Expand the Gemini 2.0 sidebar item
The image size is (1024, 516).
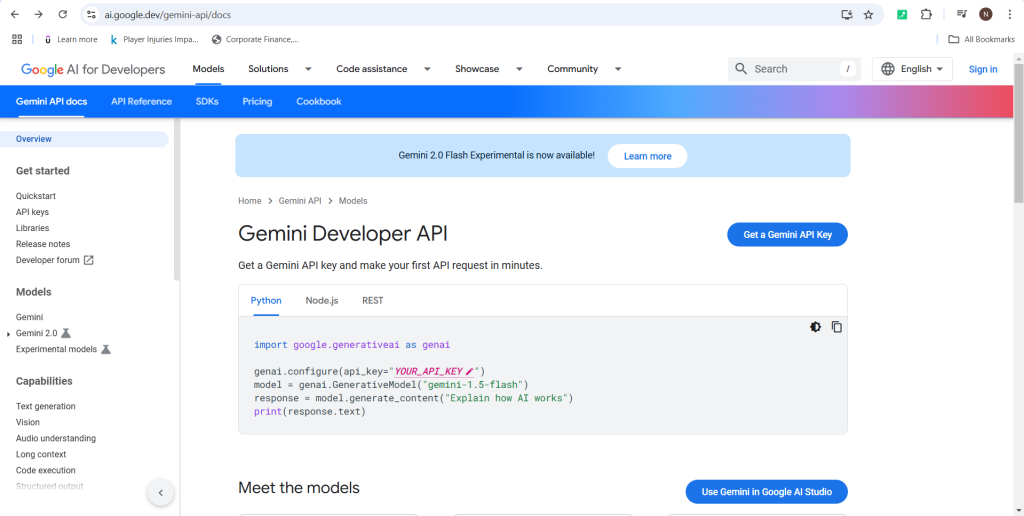point(9,333)
